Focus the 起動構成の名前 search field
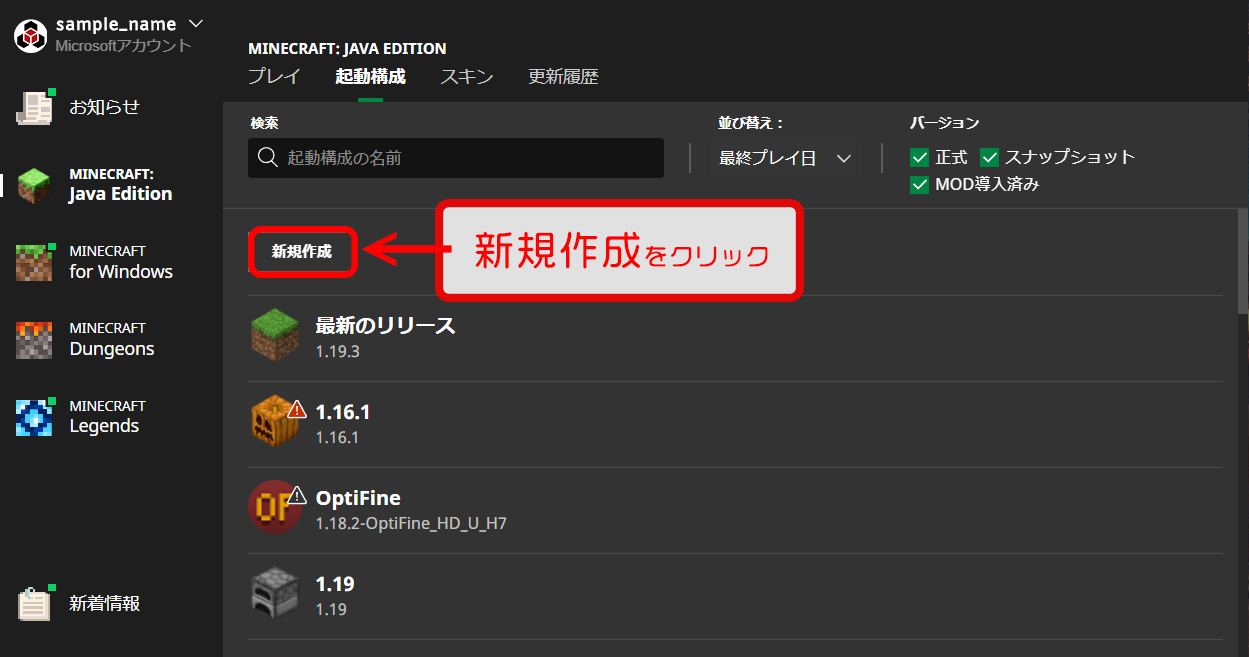 pyautogui.click(x=456, y=158)
